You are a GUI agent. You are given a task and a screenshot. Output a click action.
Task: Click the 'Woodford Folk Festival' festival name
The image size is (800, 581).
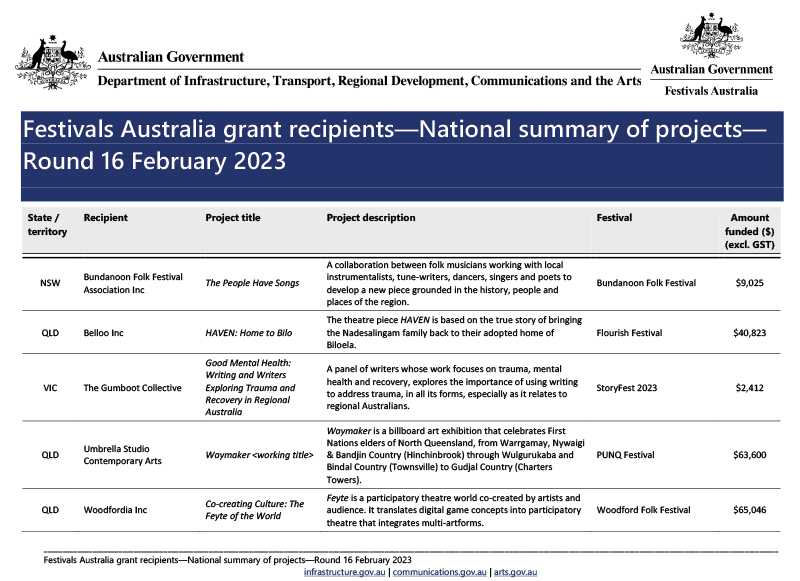[x=644, y=509]
